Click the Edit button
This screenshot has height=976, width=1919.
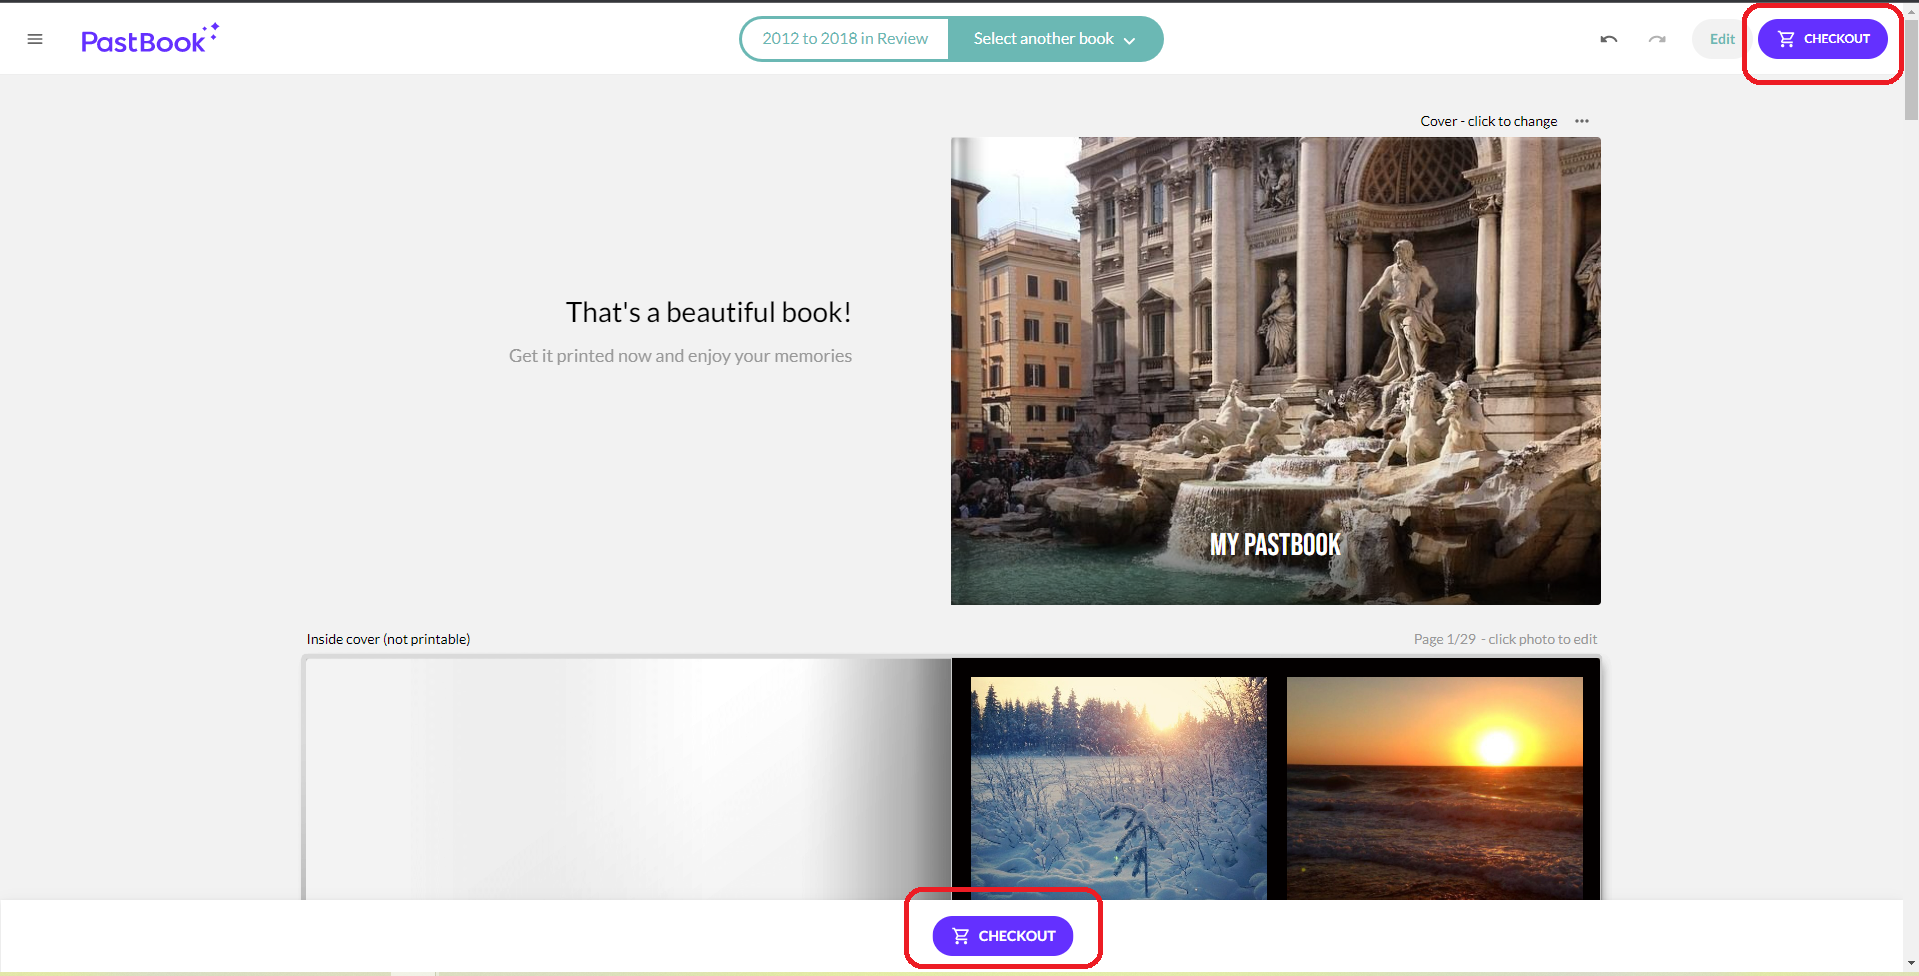point(1721,39)
